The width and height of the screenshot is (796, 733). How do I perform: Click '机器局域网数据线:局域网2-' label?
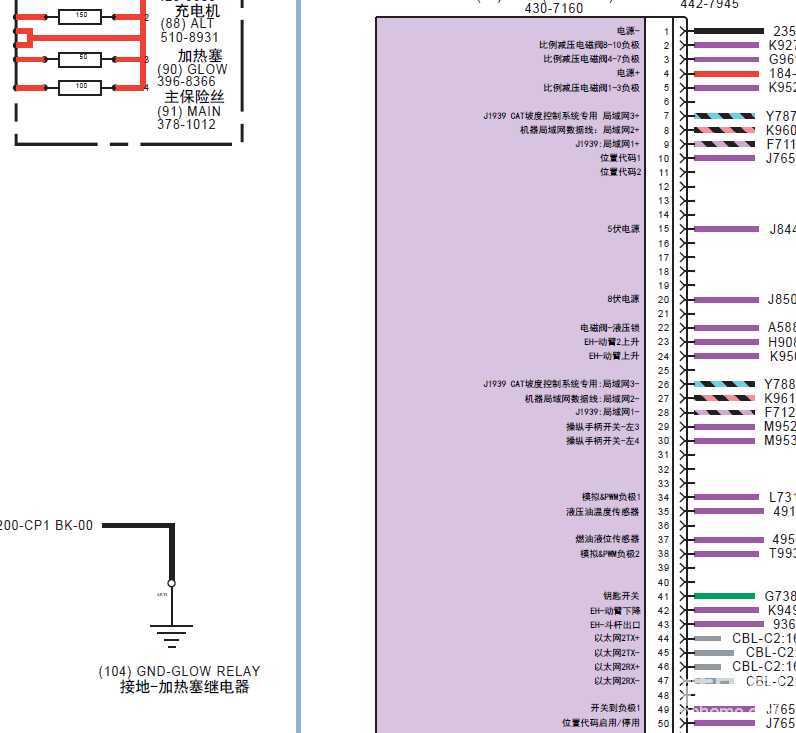[x=582, y=398]
